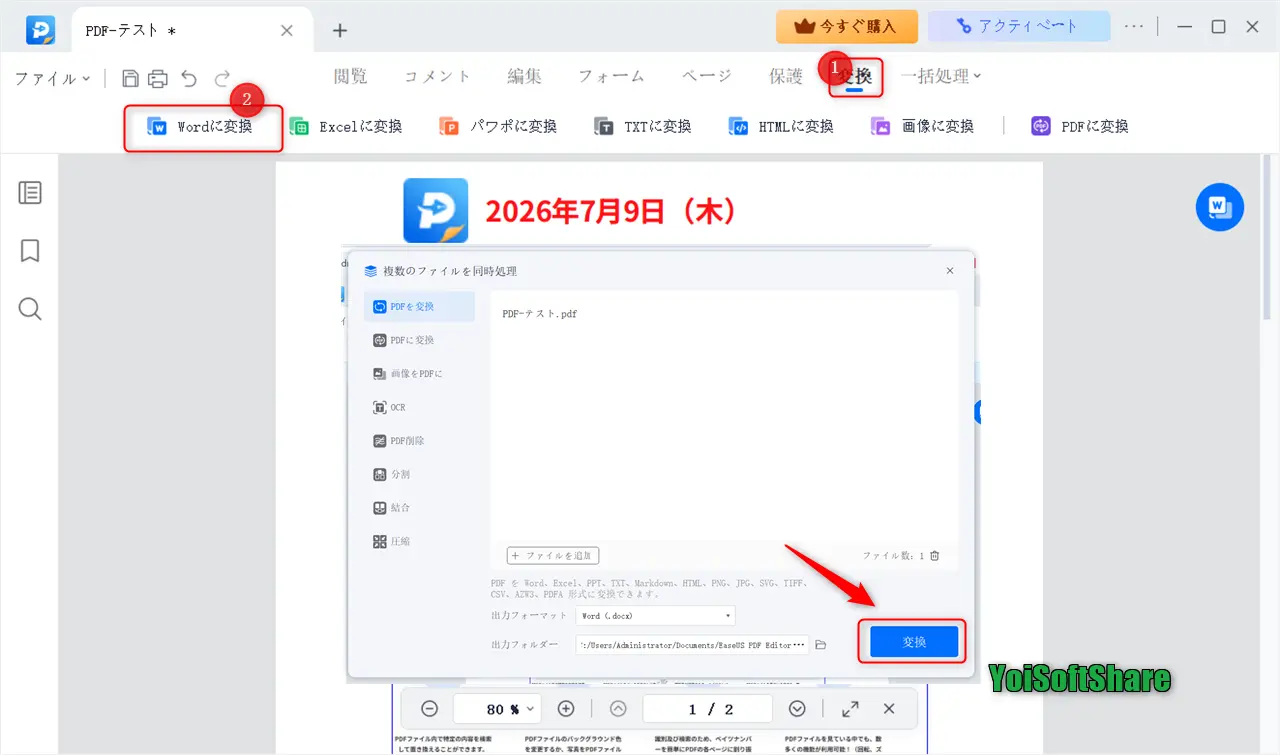Delete file list with trash icon

[935, 556]
